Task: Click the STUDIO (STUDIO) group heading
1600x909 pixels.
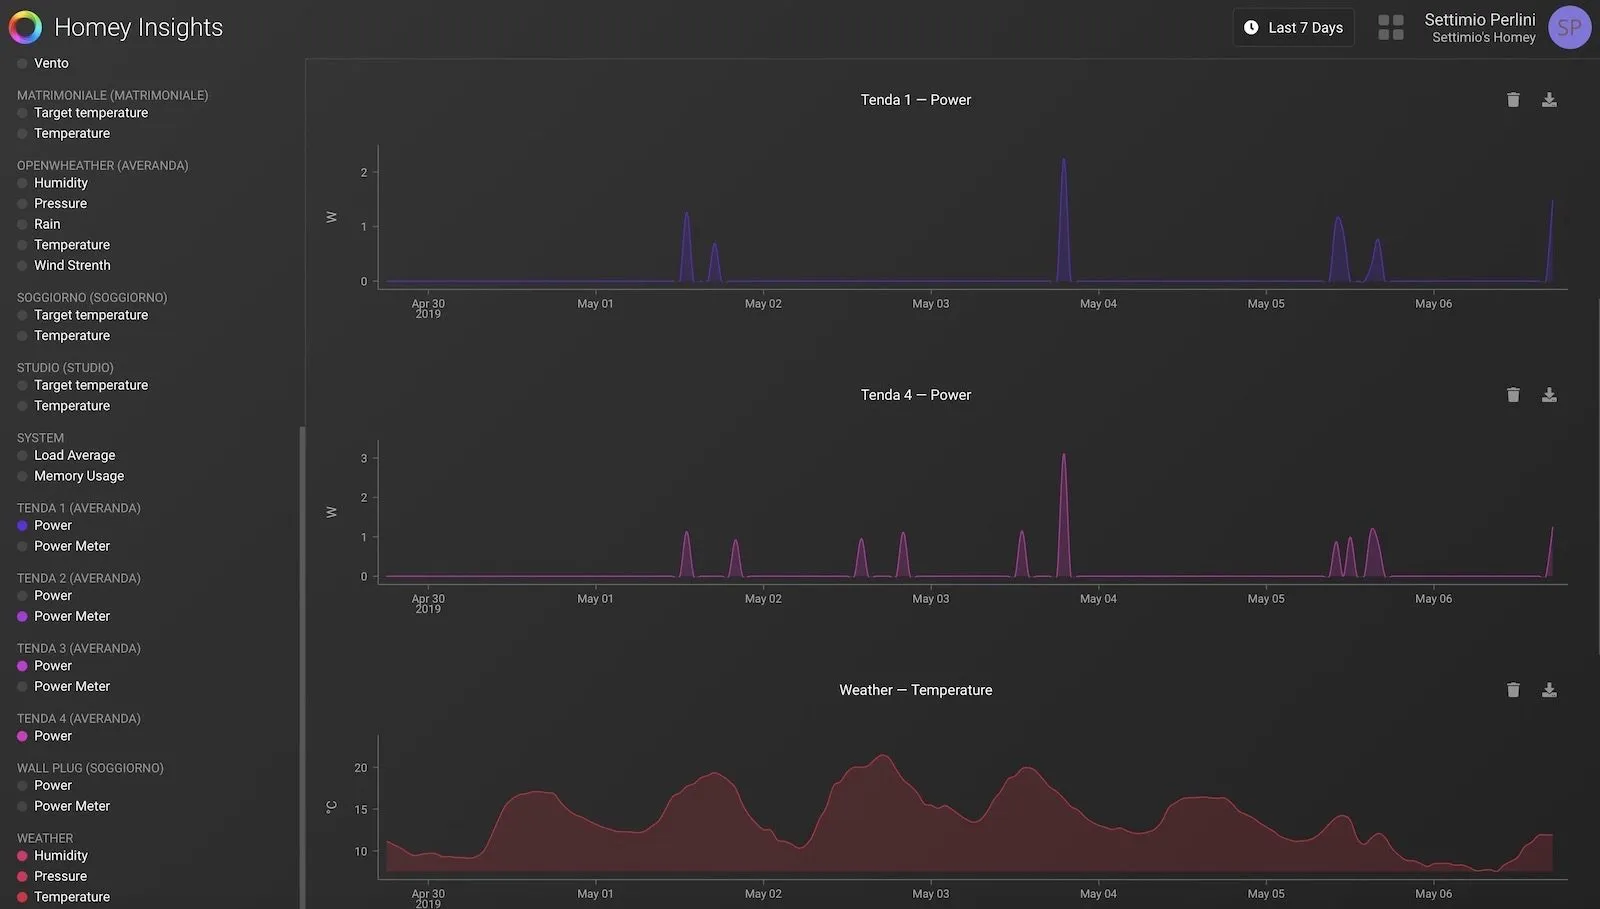Action: [x=65, y=367]
